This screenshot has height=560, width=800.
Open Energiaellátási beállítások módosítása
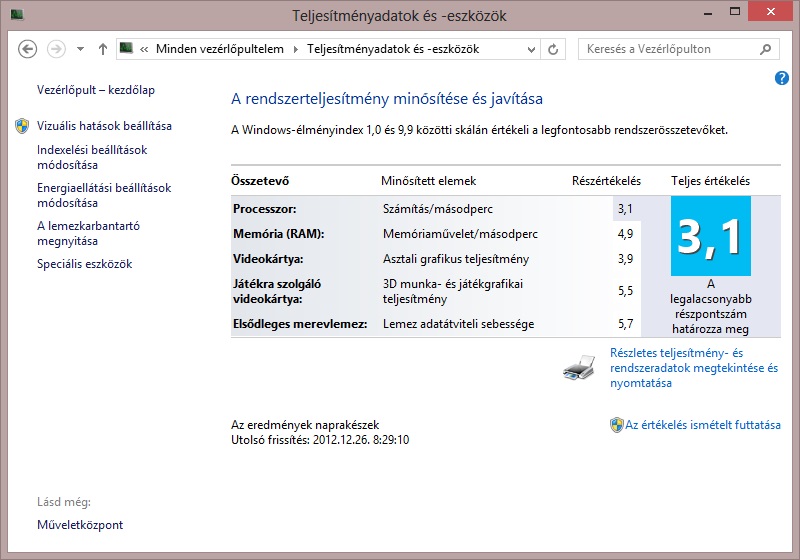coord(104,195)
